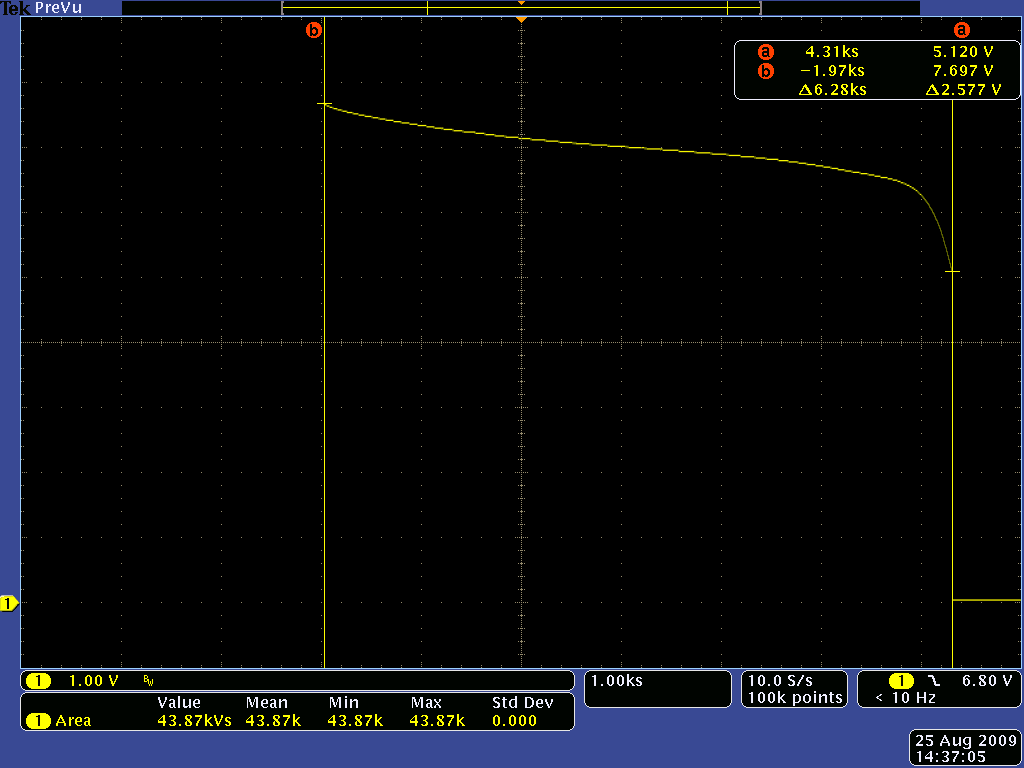Select the channel 1 badge beside 1.00 V

pyautogui.click(x=38, y=681)
